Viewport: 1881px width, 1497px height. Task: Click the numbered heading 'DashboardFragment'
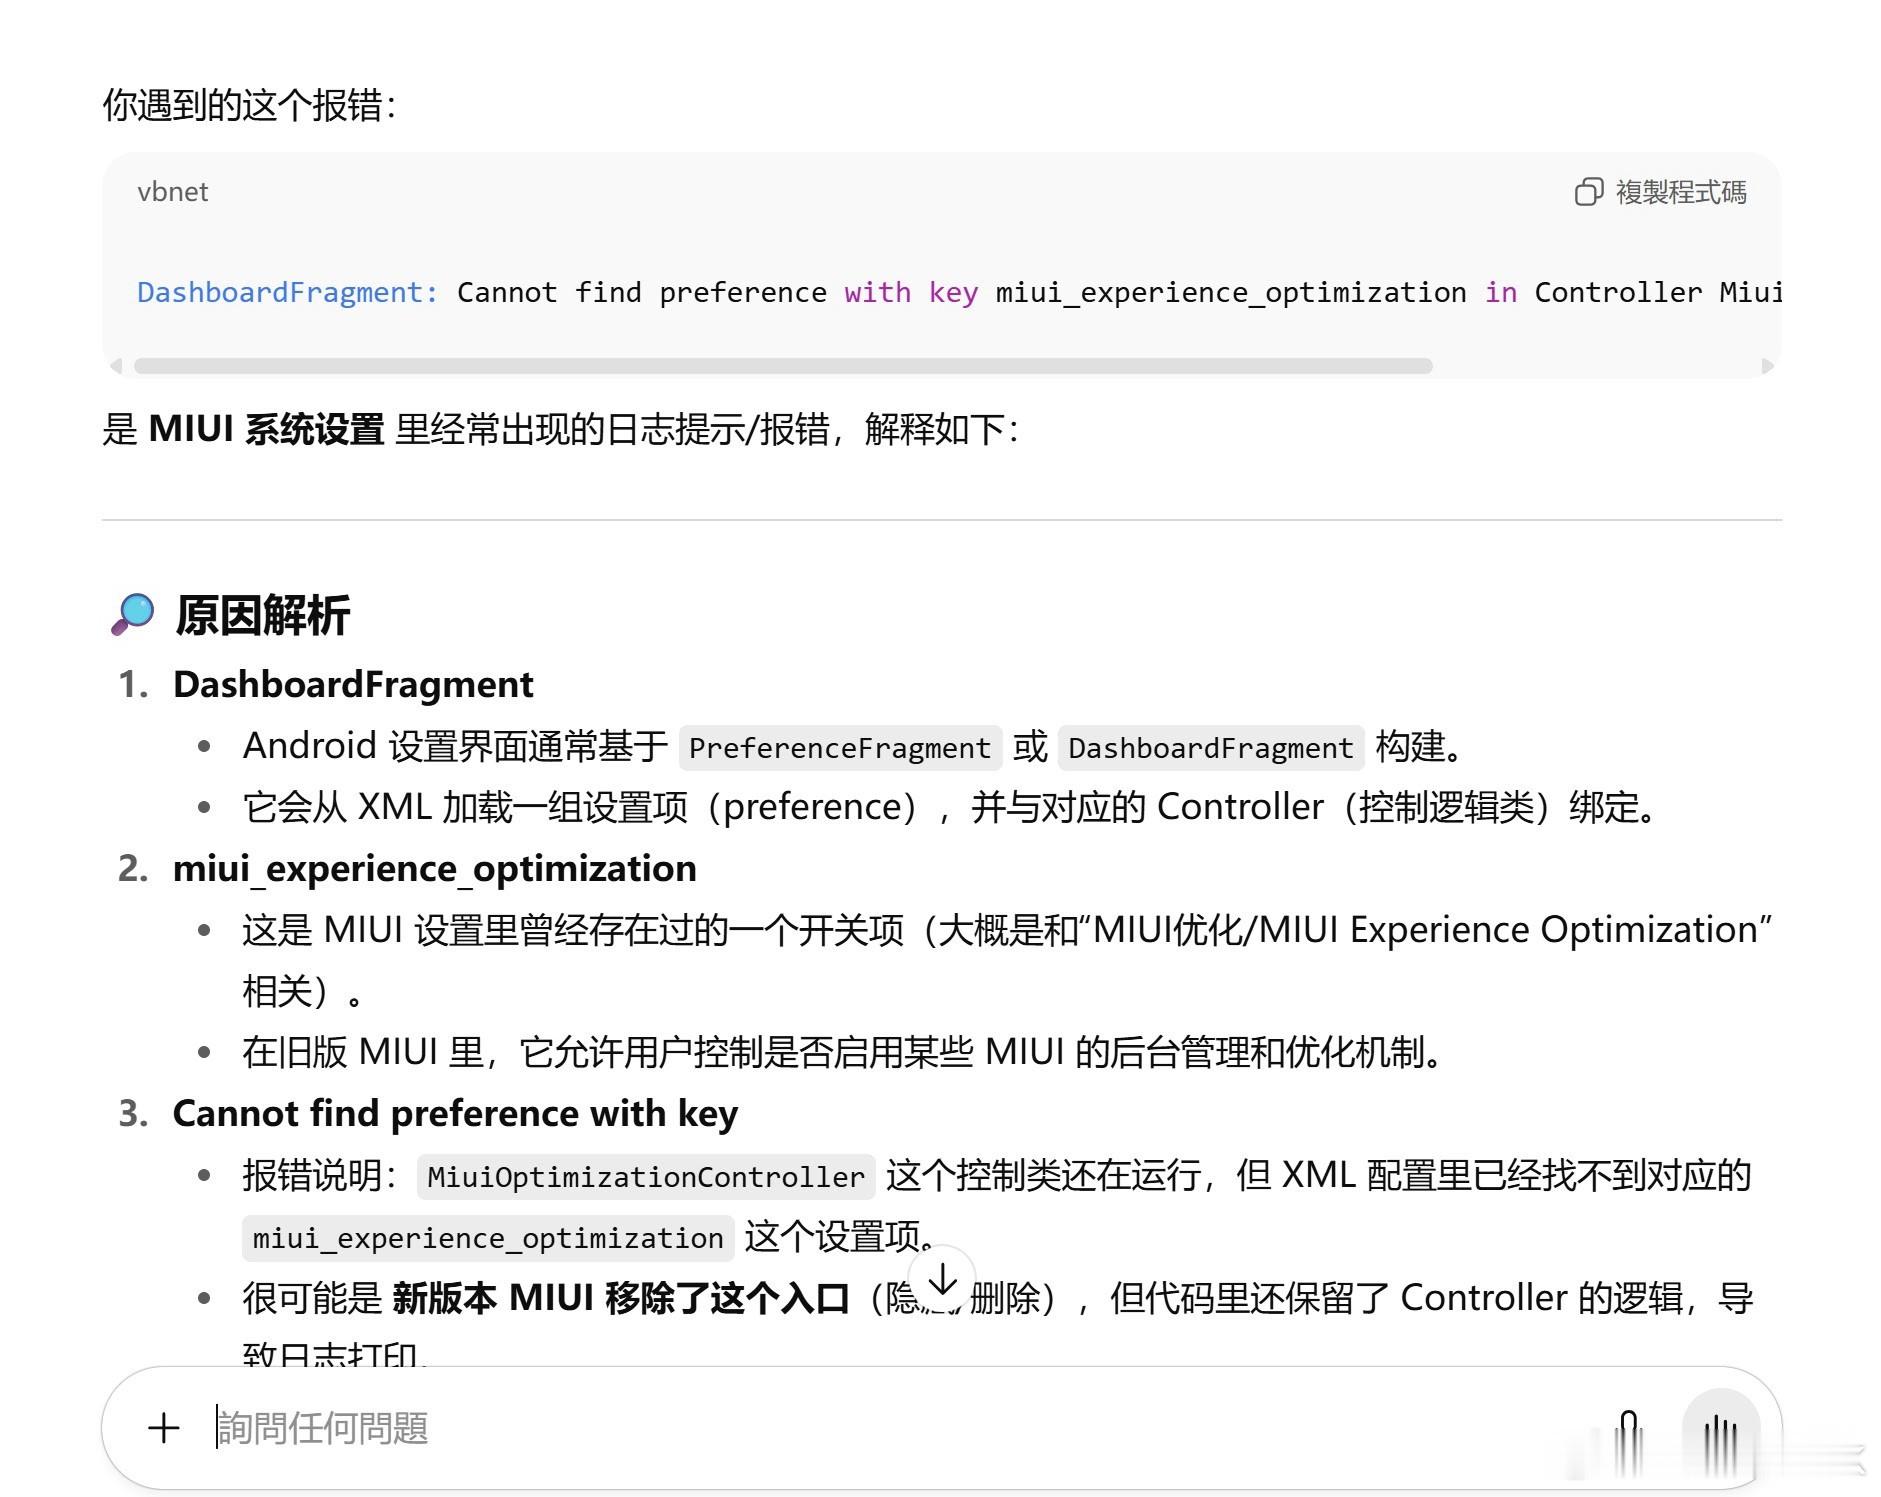[x=353, y=684]
